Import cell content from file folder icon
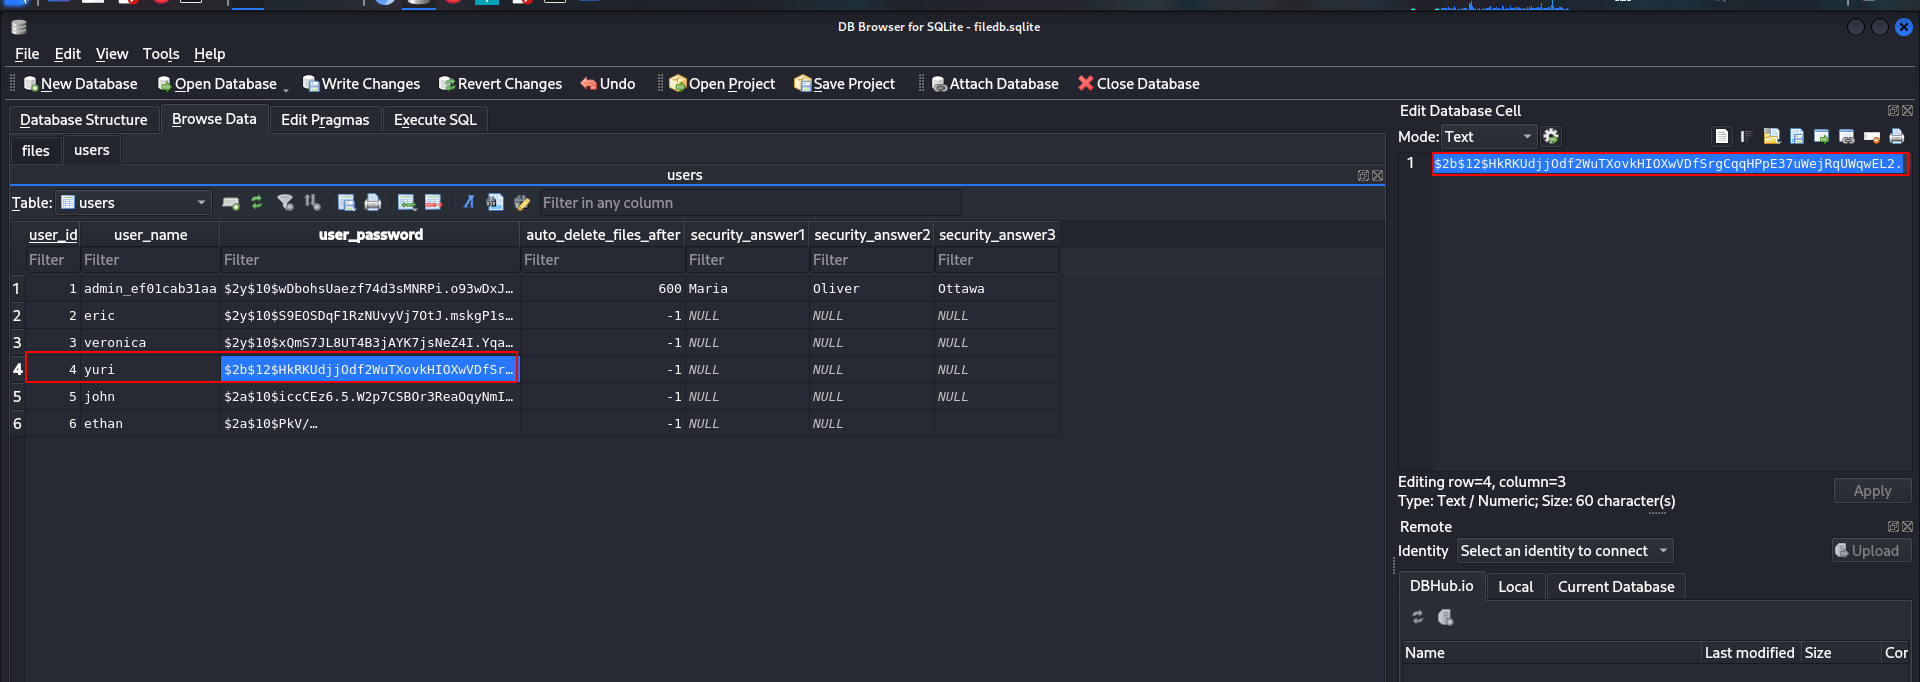This screenshot has height=682, width=1920. pos(1771,136)
